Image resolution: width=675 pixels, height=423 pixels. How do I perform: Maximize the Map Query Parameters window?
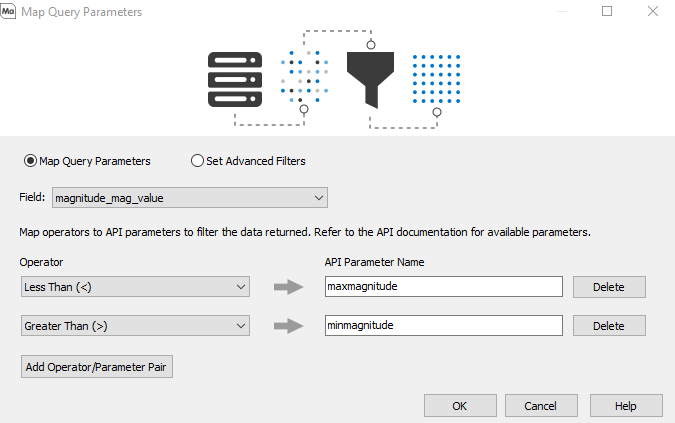[x=607, y=11]
